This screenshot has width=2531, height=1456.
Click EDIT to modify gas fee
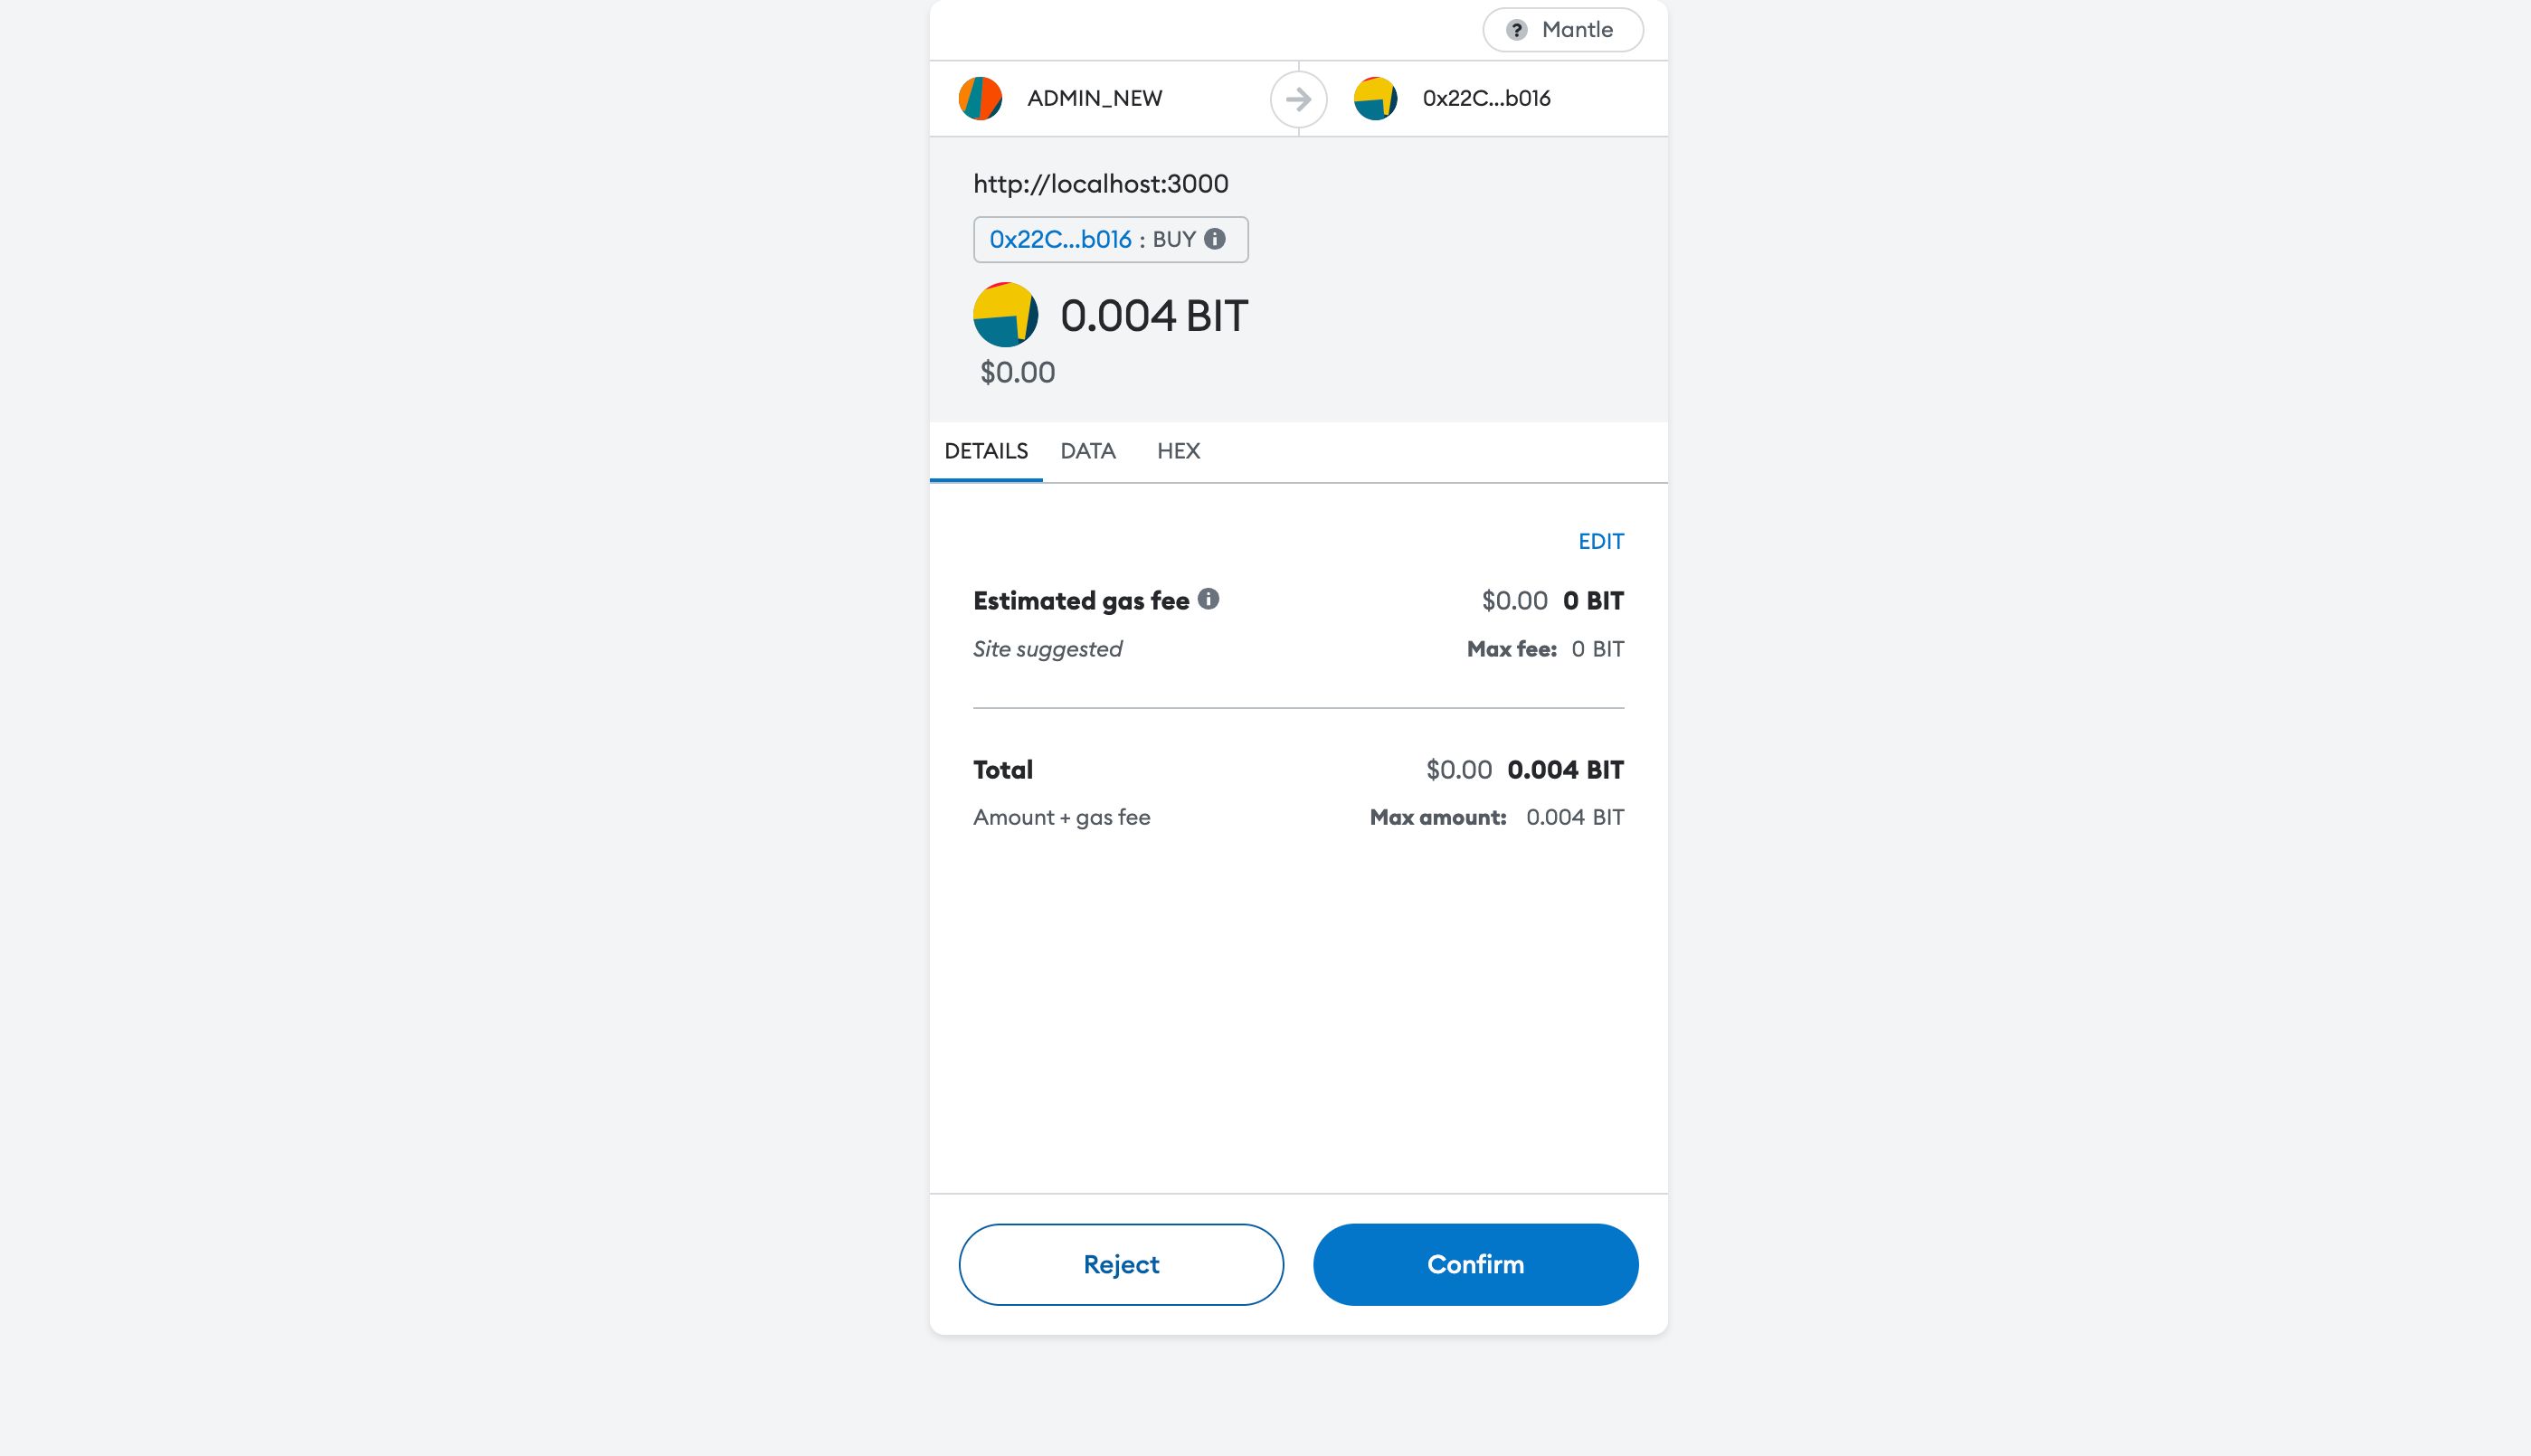click(1601, 541)
